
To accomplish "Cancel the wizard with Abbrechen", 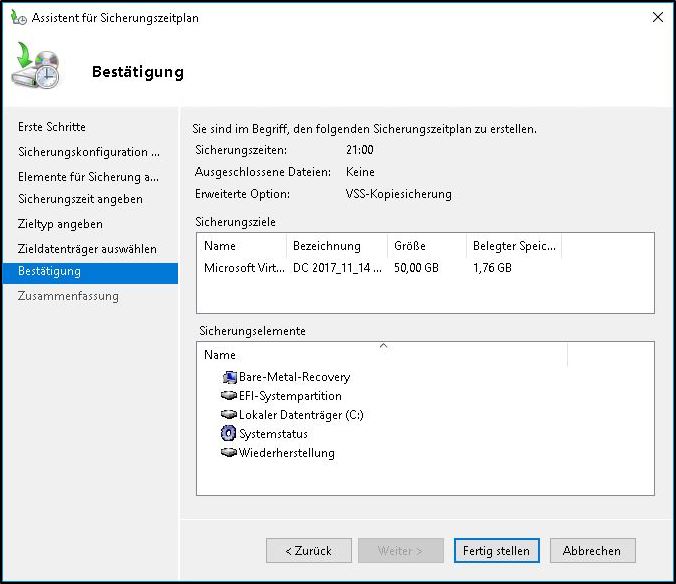I will tap(592, 550).
